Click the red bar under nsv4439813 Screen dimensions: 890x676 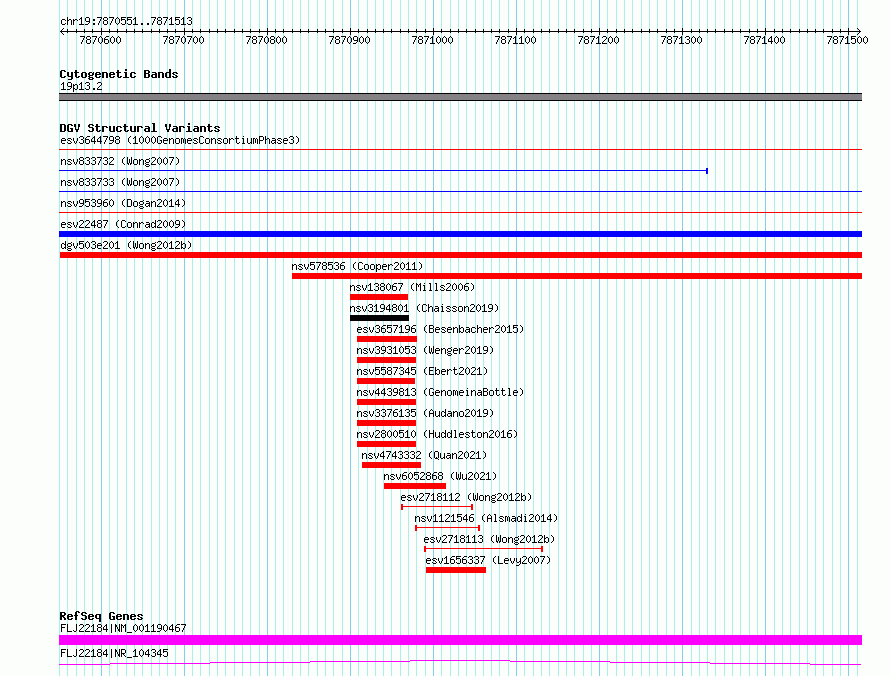[386, 402]
